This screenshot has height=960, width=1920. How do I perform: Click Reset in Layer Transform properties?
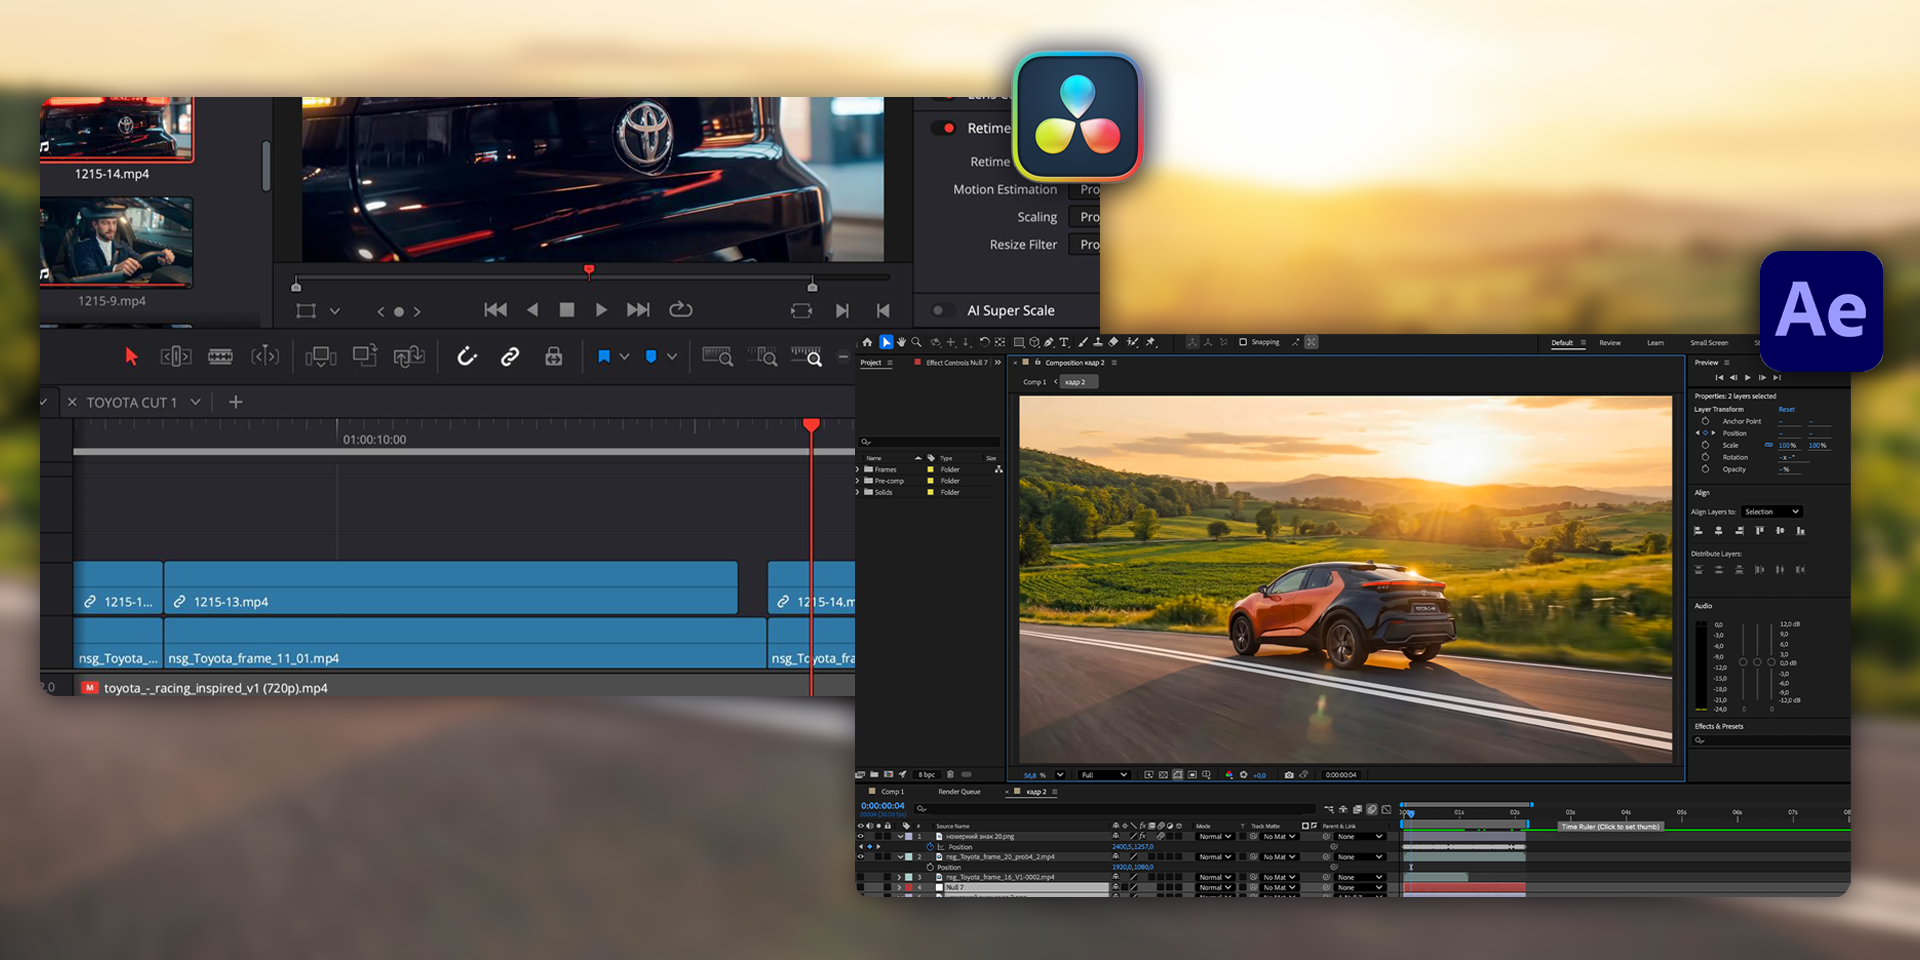pyautogui.click(x=1786, y=409)
